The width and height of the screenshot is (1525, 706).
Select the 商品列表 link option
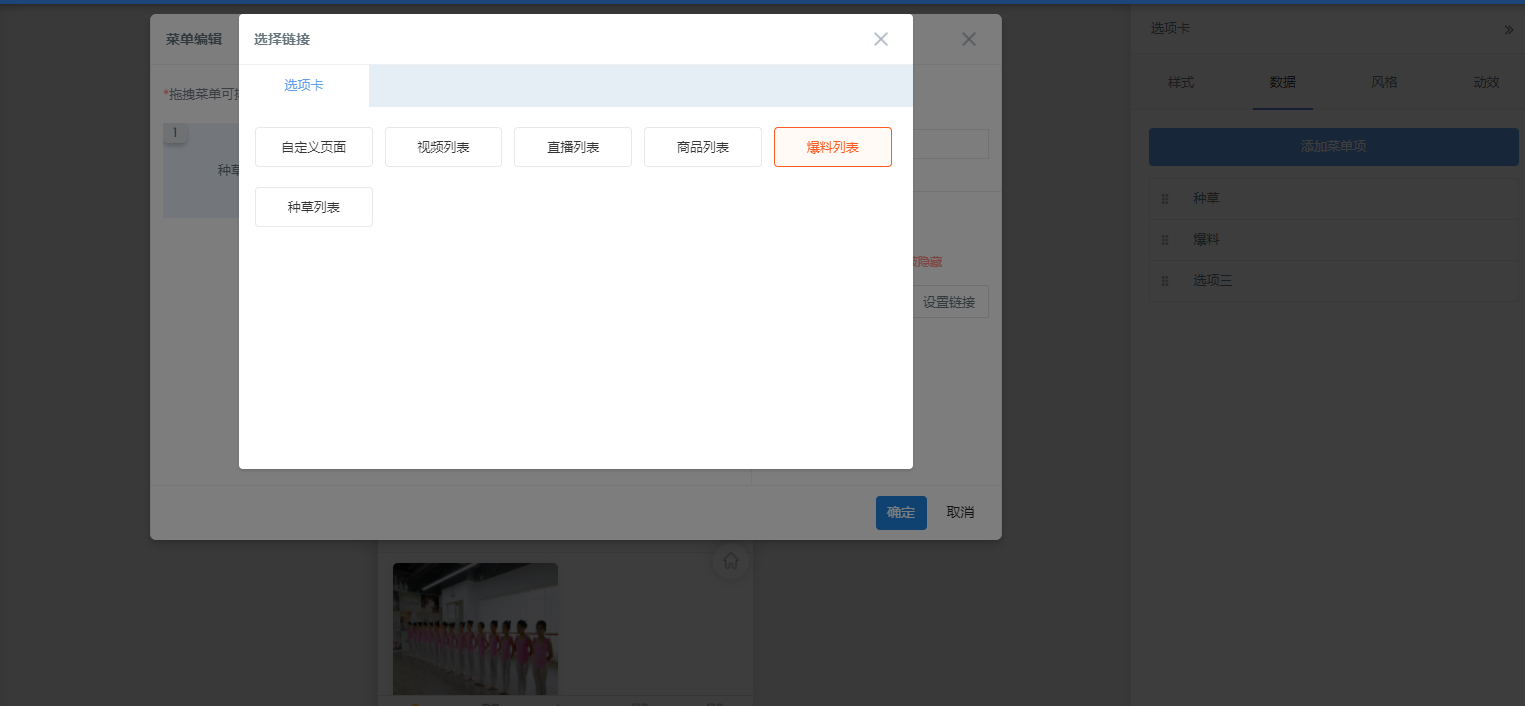[703, 147]
